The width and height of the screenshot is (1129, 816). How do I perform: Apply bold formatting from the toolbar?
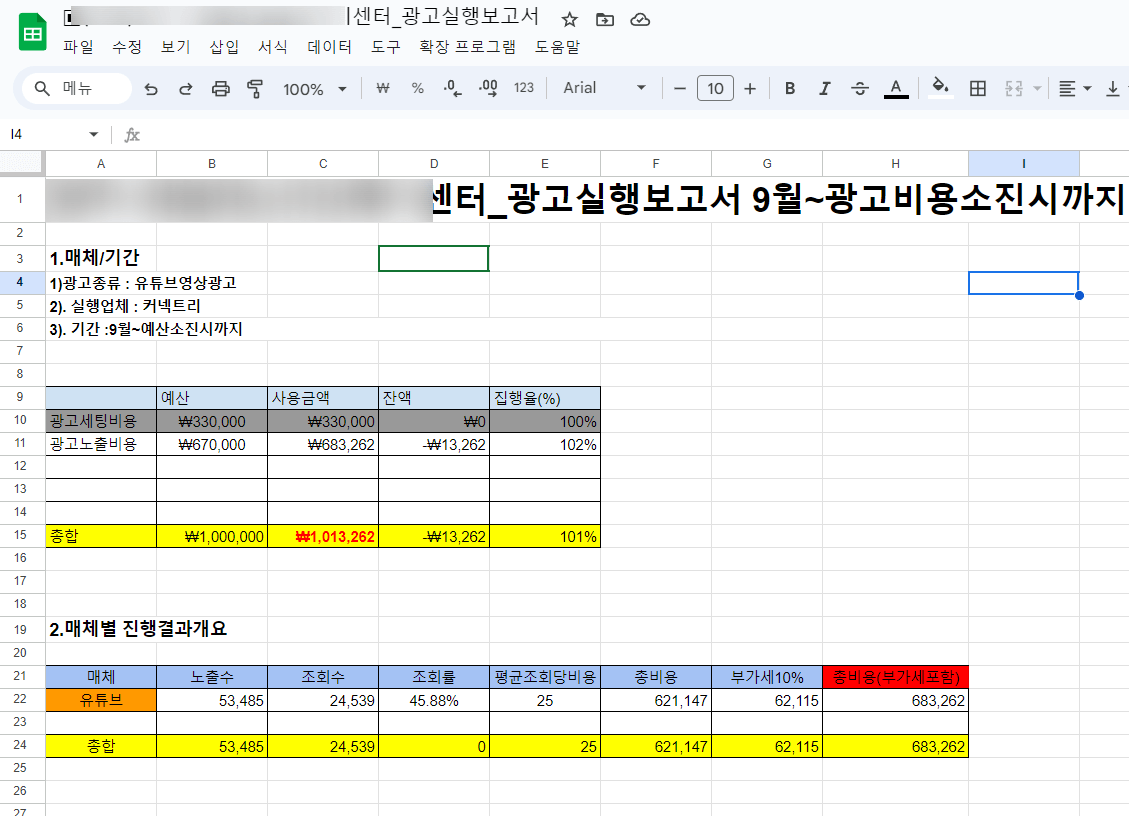point(789,88)
